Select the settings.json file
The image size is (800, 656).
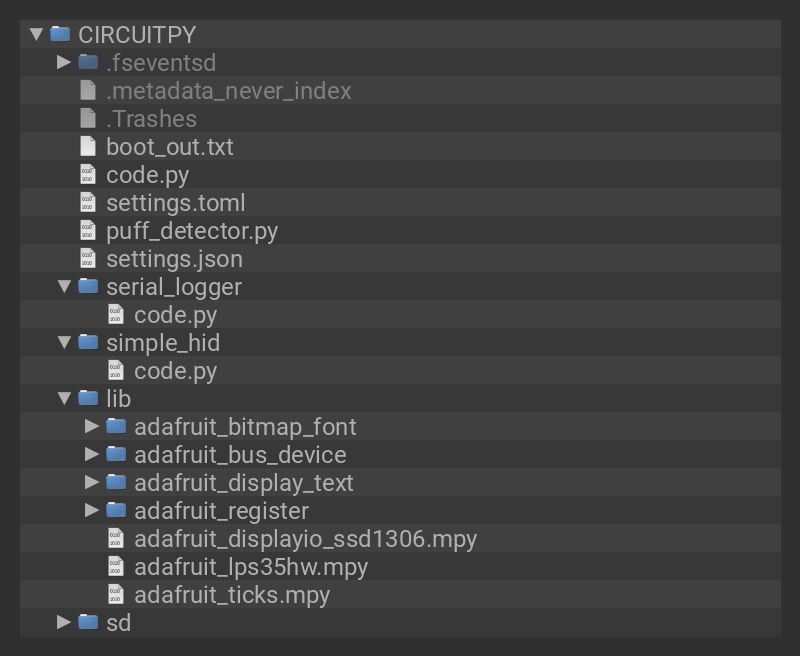175,258
